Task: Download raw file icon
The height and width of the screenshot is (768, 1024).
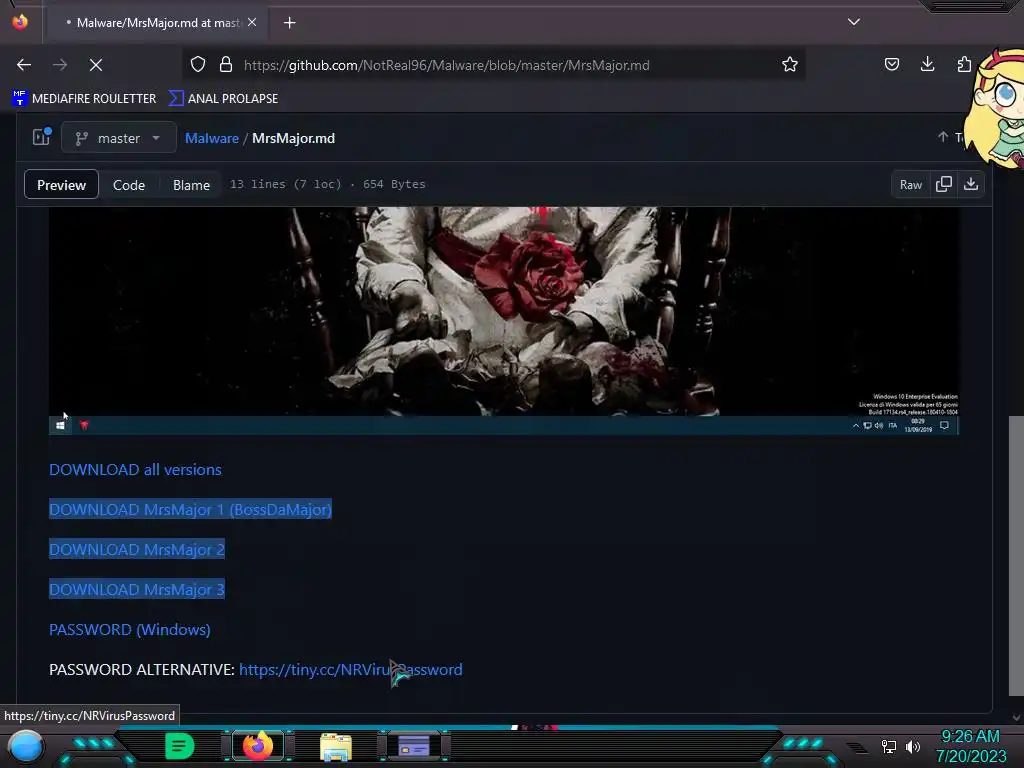Action: [971, 185]
